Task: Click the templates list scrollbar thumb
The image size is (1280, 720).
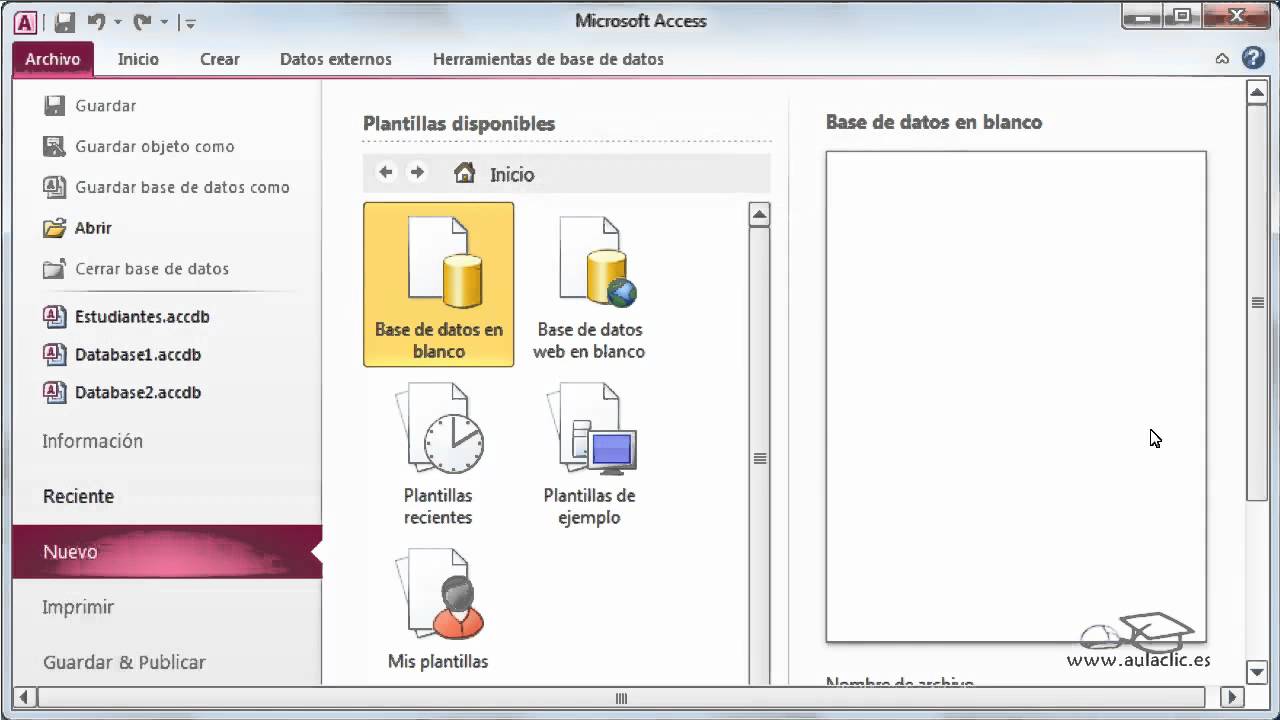Action: click(x=760, y=458)
